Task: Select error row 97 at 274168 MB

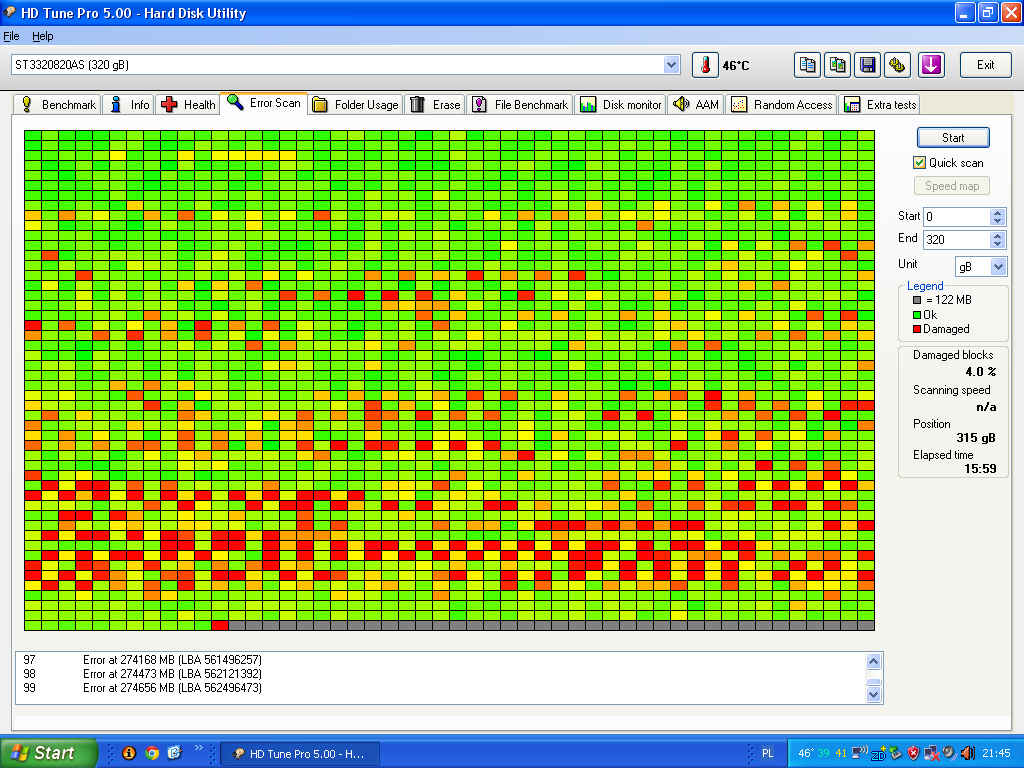Action: 440,660
